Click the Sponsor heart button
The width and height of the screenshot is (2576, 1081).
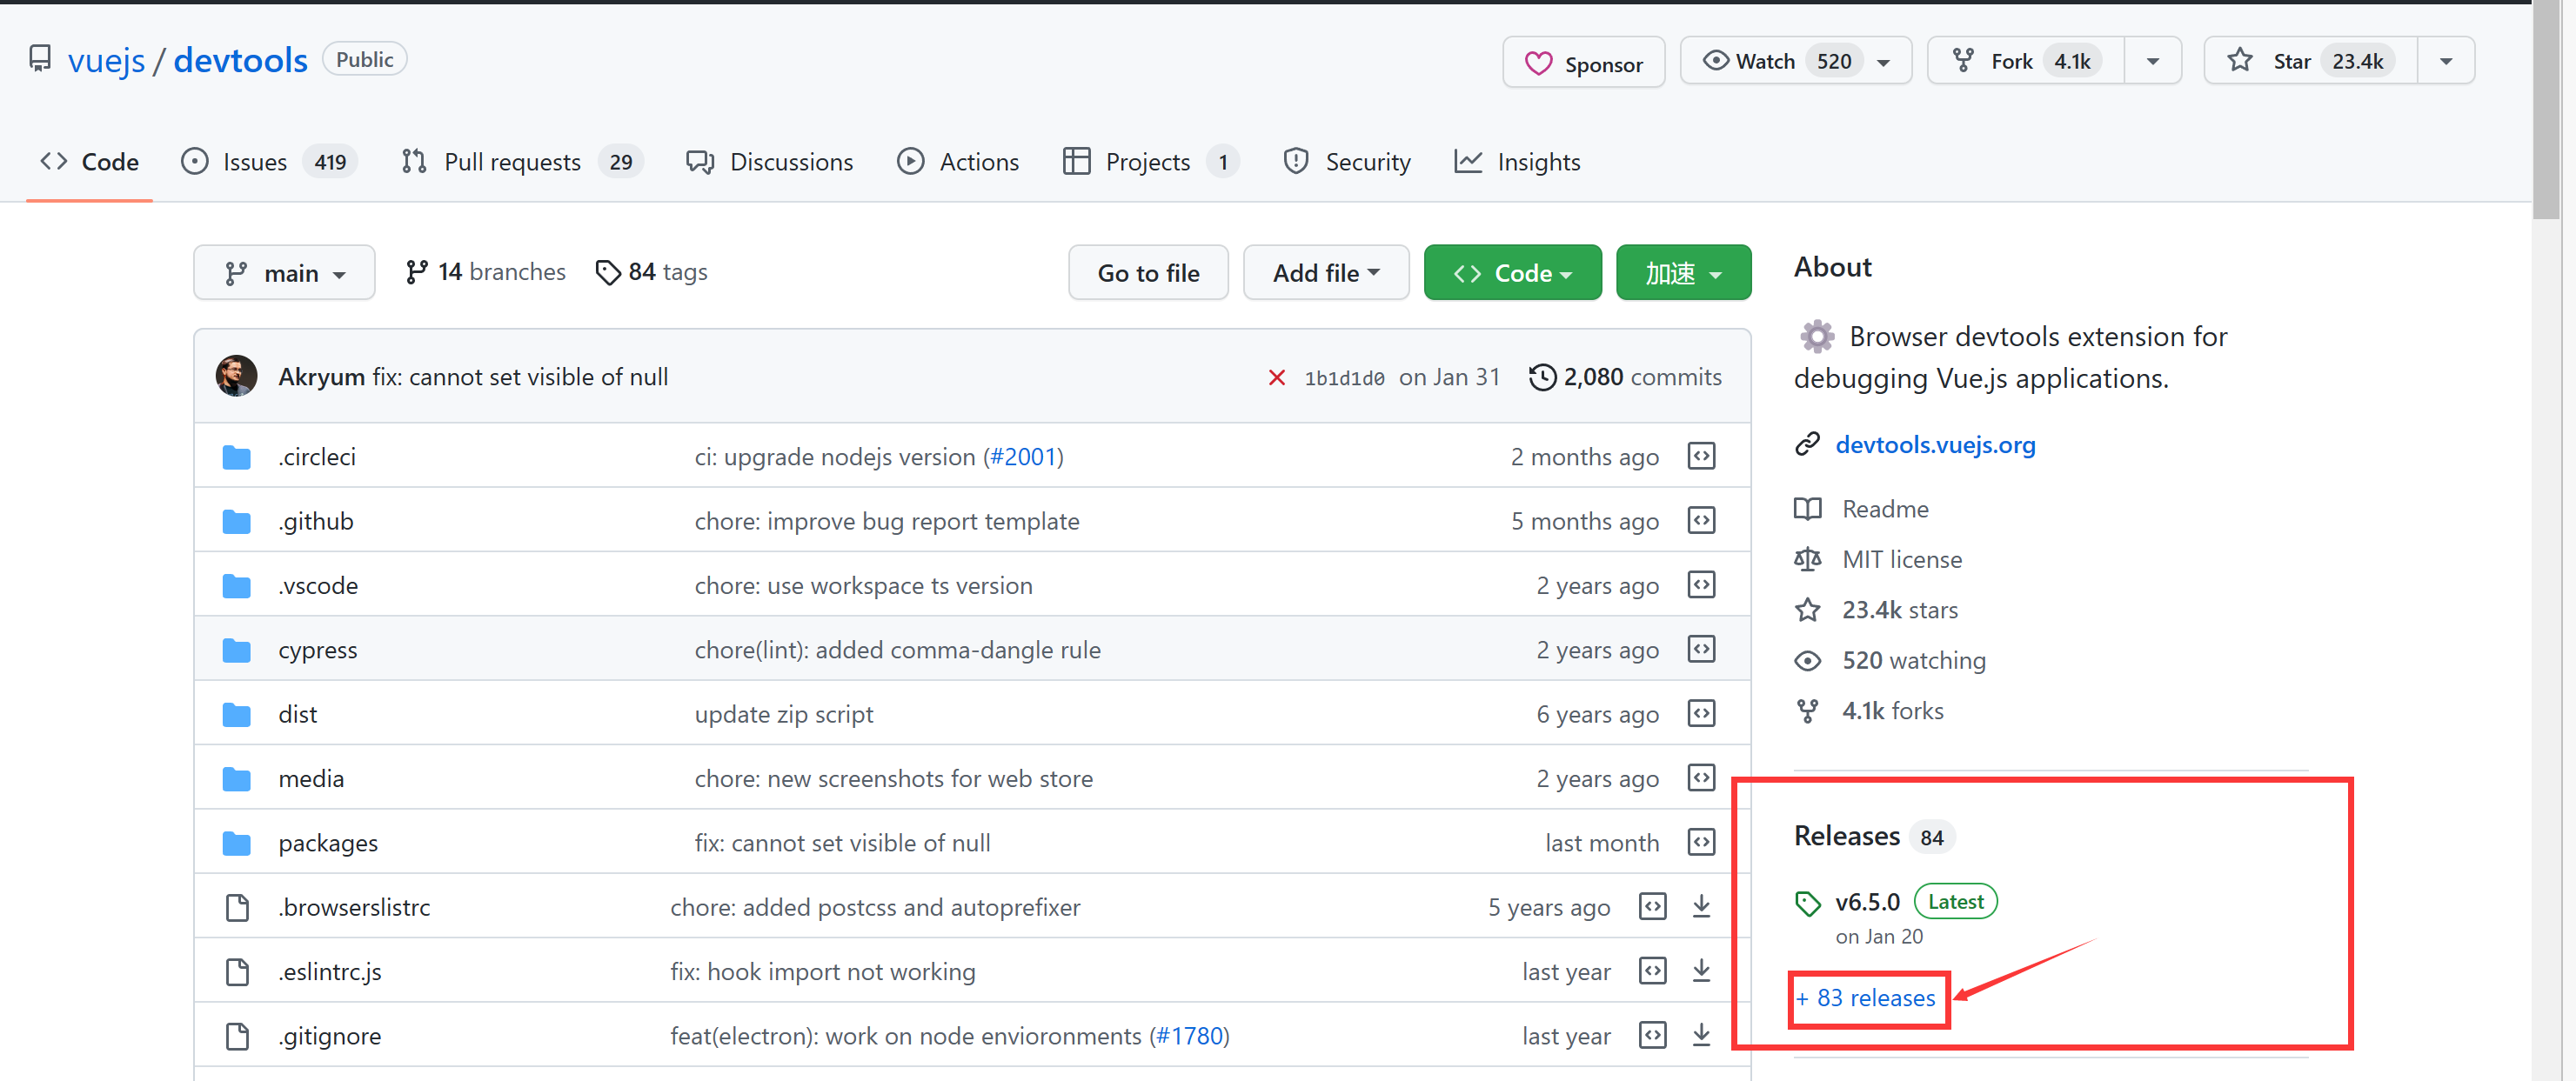pyautogui.click(x=1583, y=63)
